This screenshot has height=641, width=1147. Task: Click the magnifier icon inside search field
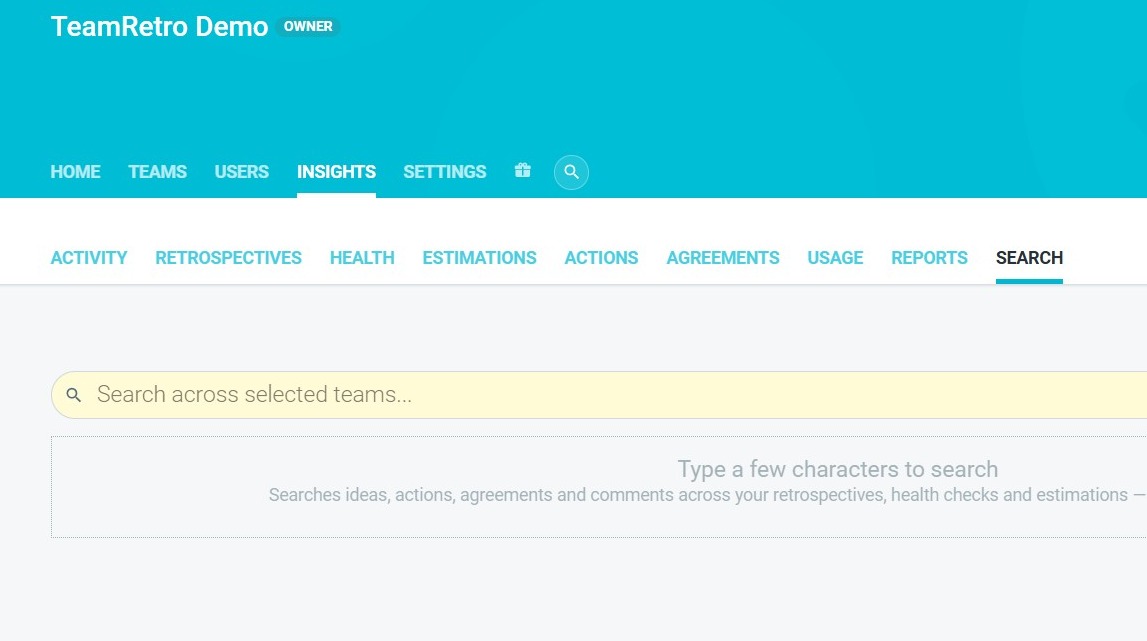coord(73,395)
